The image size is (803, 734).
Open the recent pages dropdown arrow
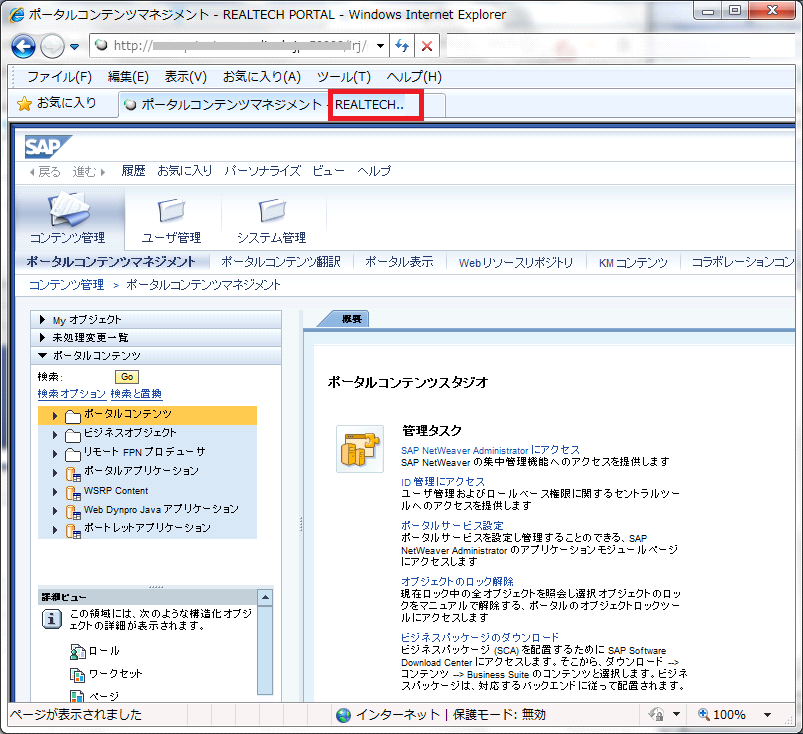click(x=75, y=47)
